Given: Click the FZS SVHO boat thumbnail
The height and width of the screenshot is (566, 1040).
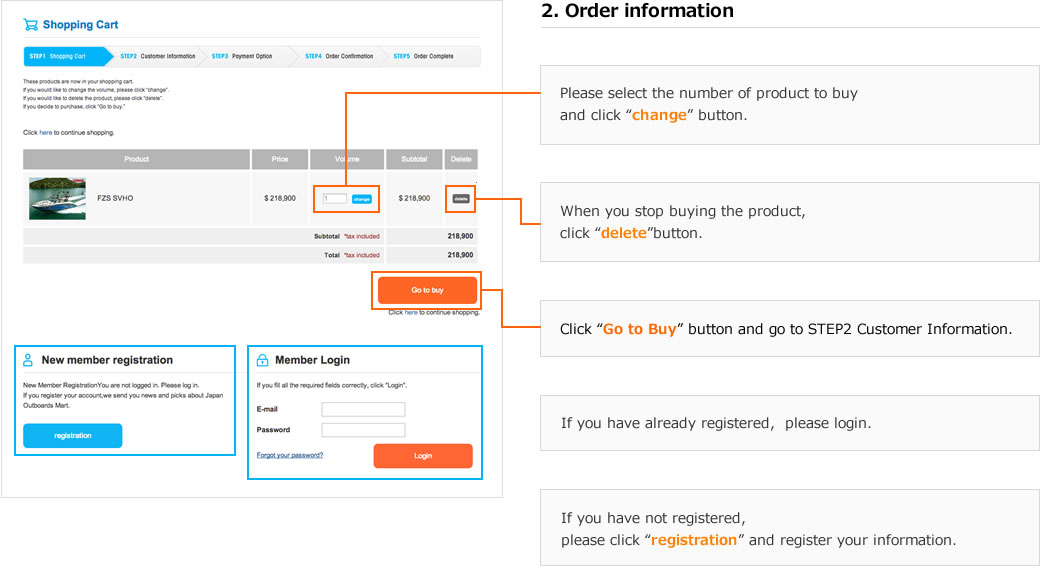Looking at the screenshot, I should [57, 198].
